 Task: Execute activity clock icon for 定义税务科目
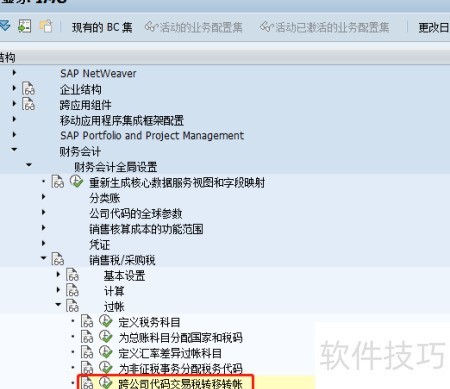(x=106, y=321)
